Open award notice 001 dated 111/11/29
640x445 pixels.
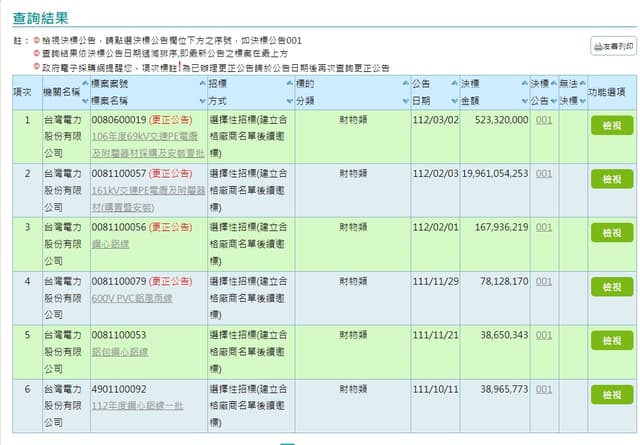point(544,281)
